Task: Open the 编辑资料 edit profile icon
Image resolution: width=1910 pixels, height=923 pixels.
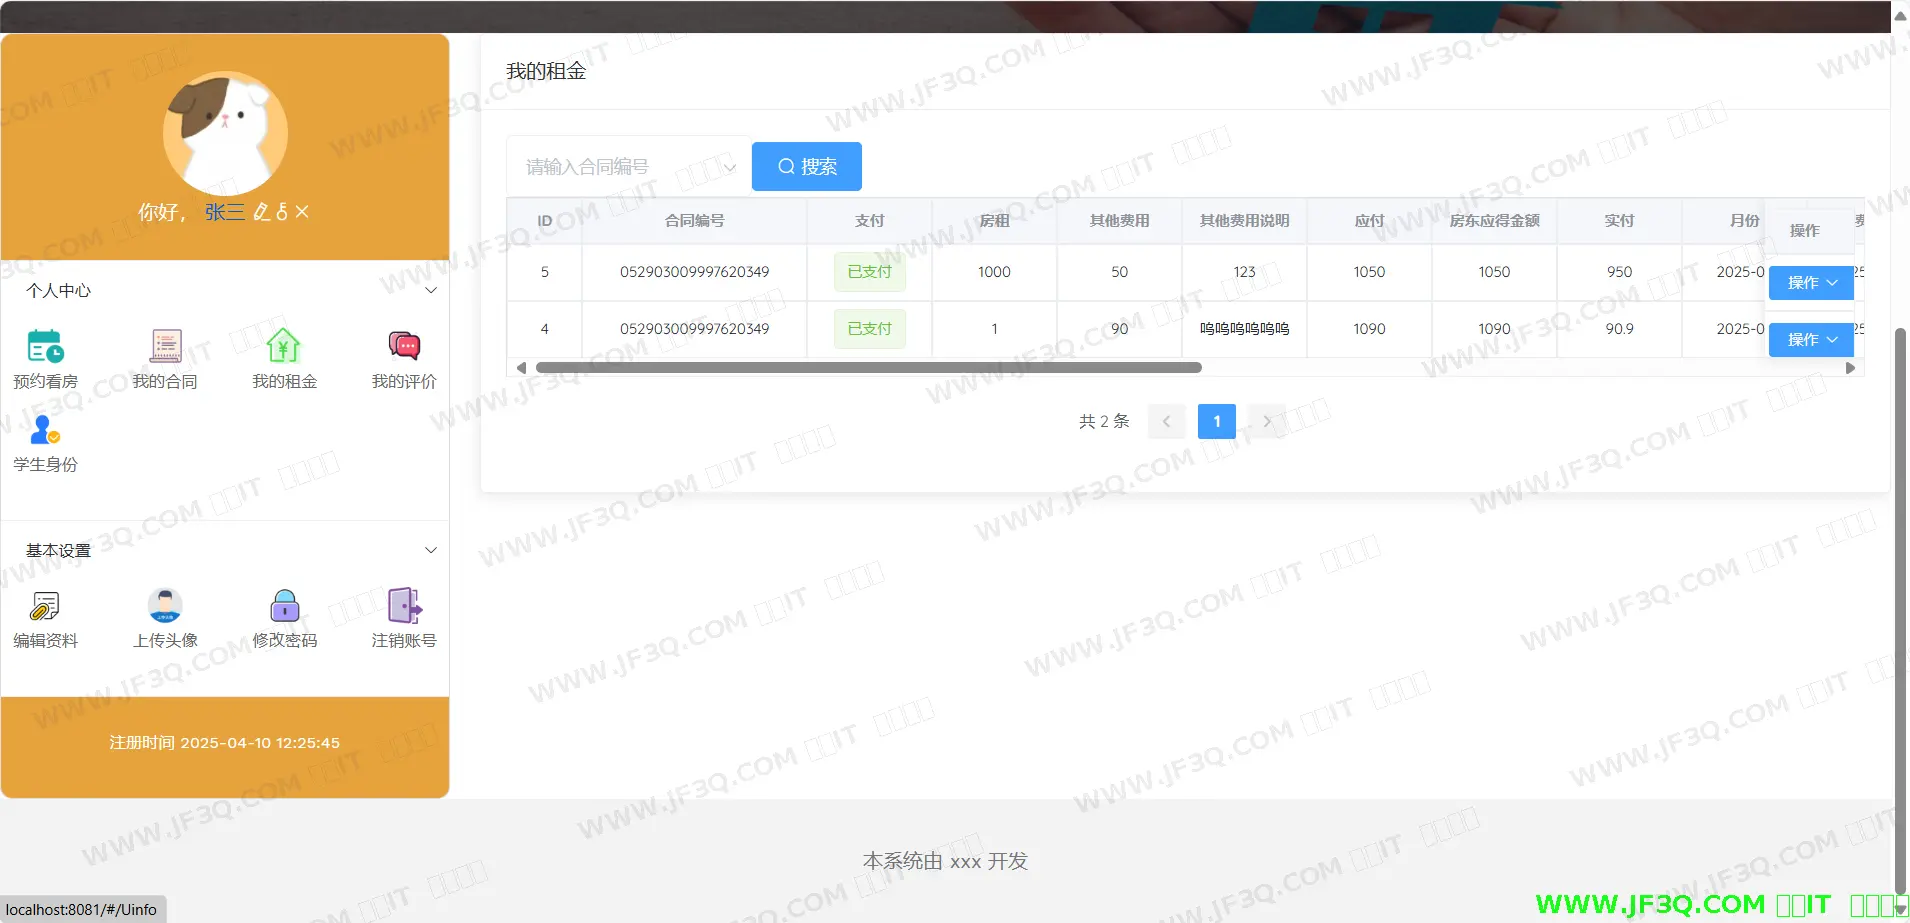Action: (x=45, y=606)
